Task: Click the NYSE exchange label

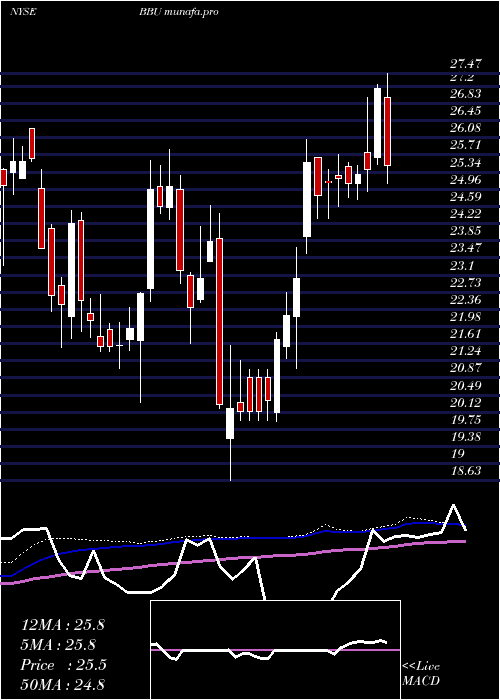Action: point(23,12)
